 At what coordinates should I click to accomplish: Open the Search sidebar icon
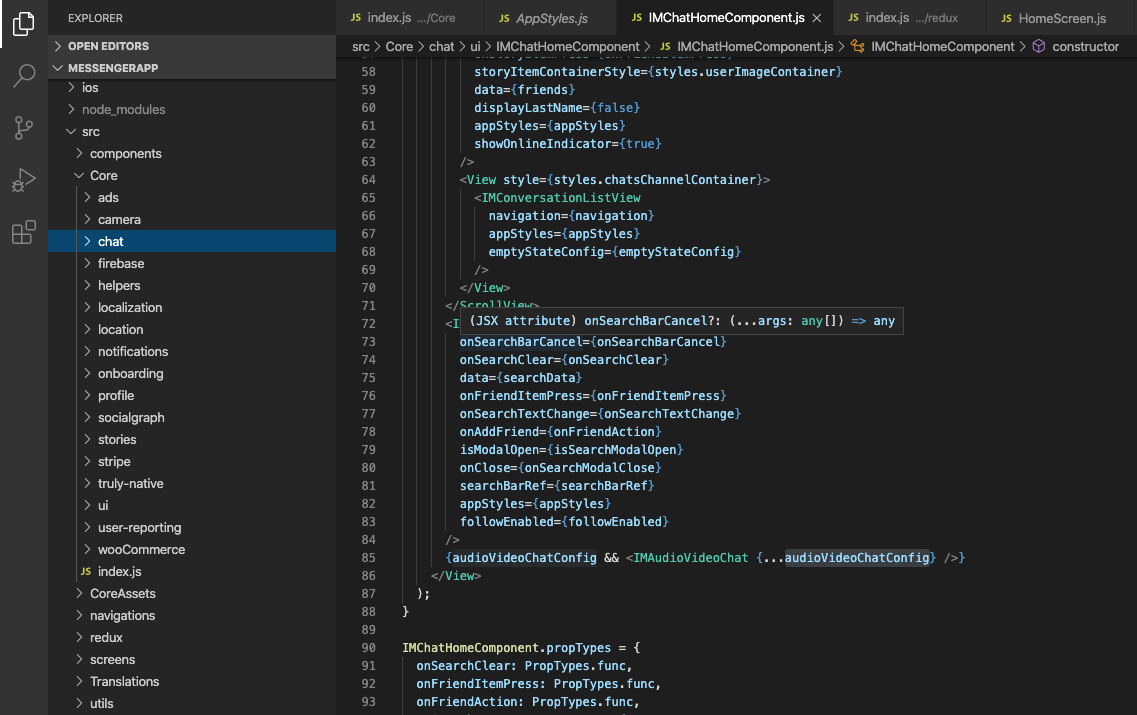(24, 76)
